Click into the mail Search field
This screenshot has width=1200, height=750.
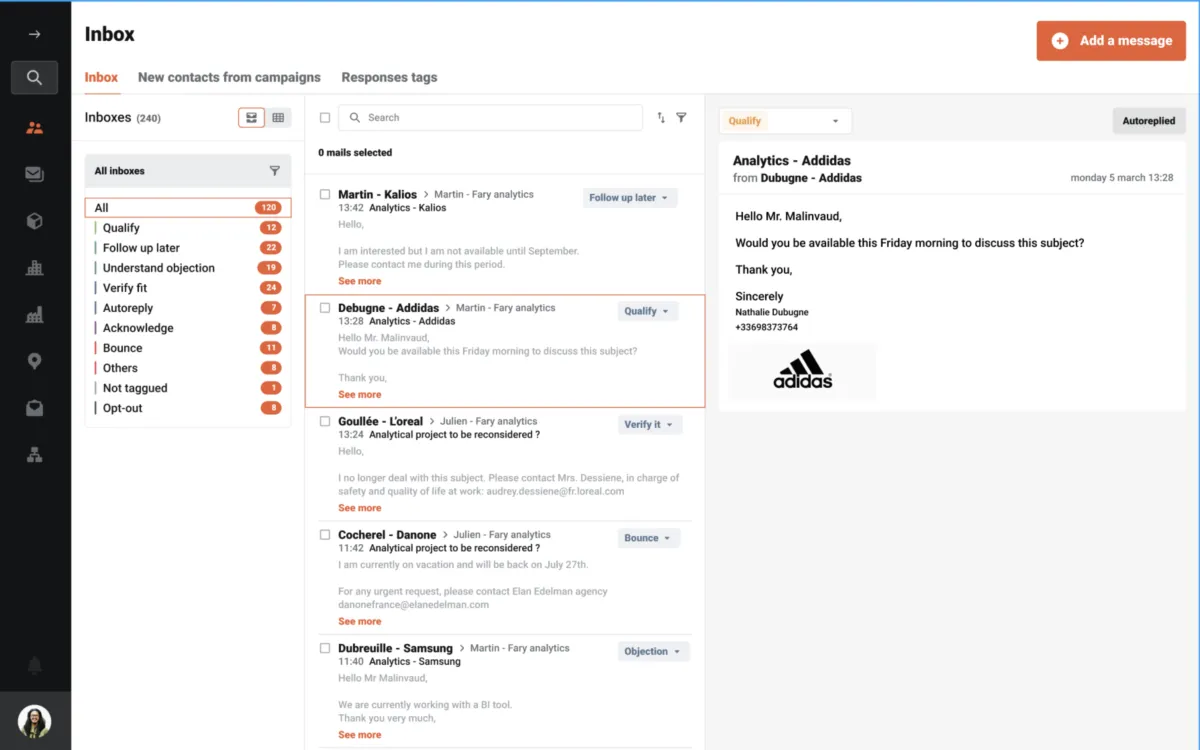pos(490,118)
